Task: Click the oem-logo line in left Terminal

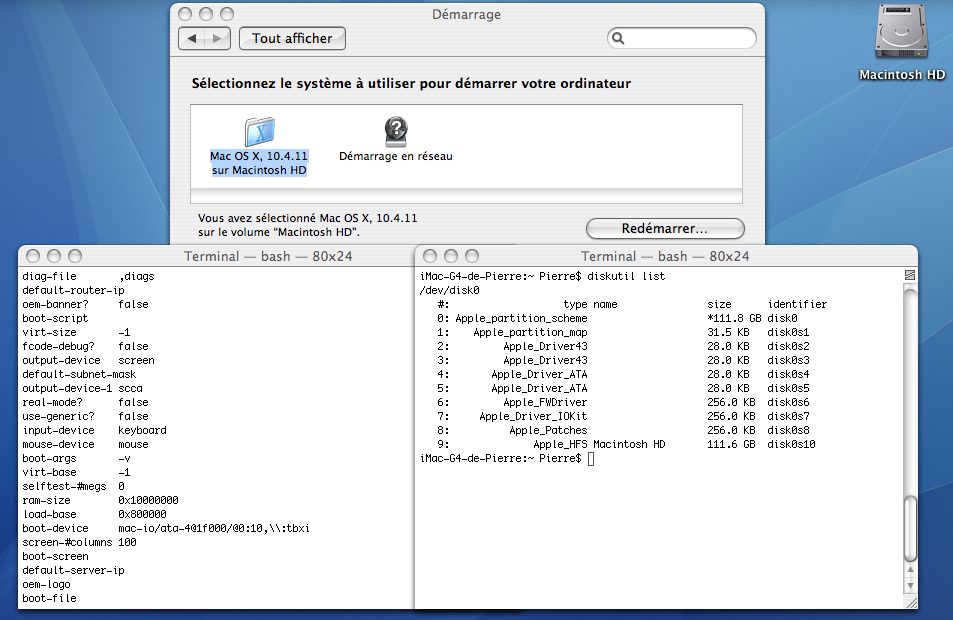Action: pos(46,584)
